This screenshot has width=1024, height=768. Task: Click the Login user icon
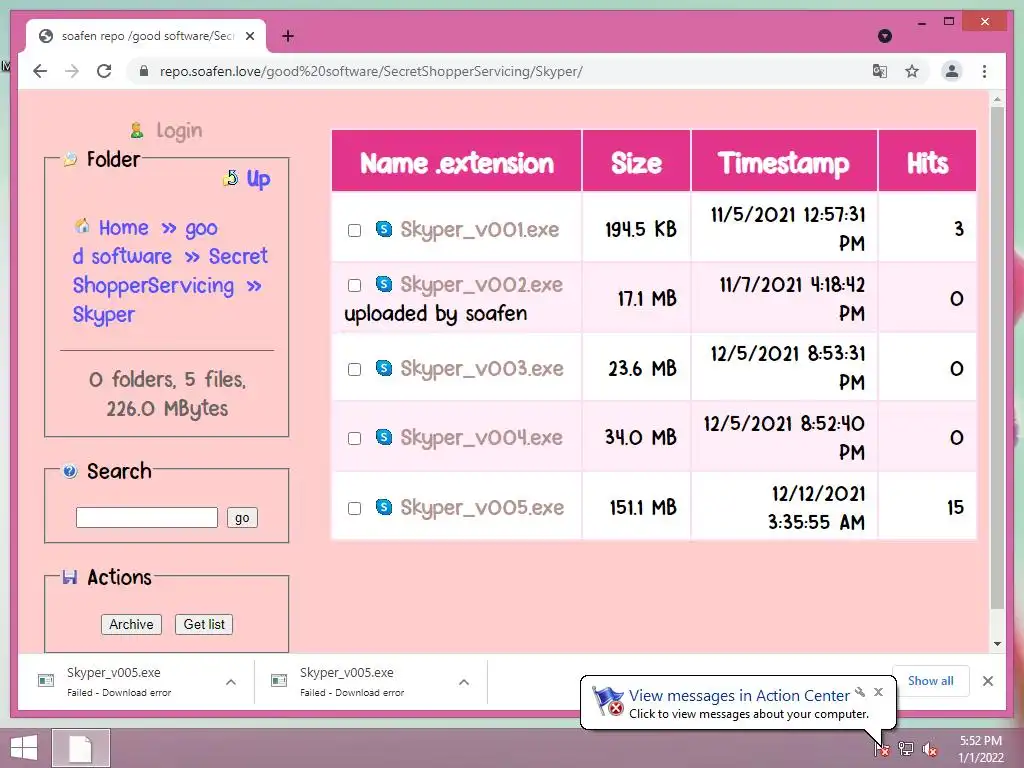point(136,130)
